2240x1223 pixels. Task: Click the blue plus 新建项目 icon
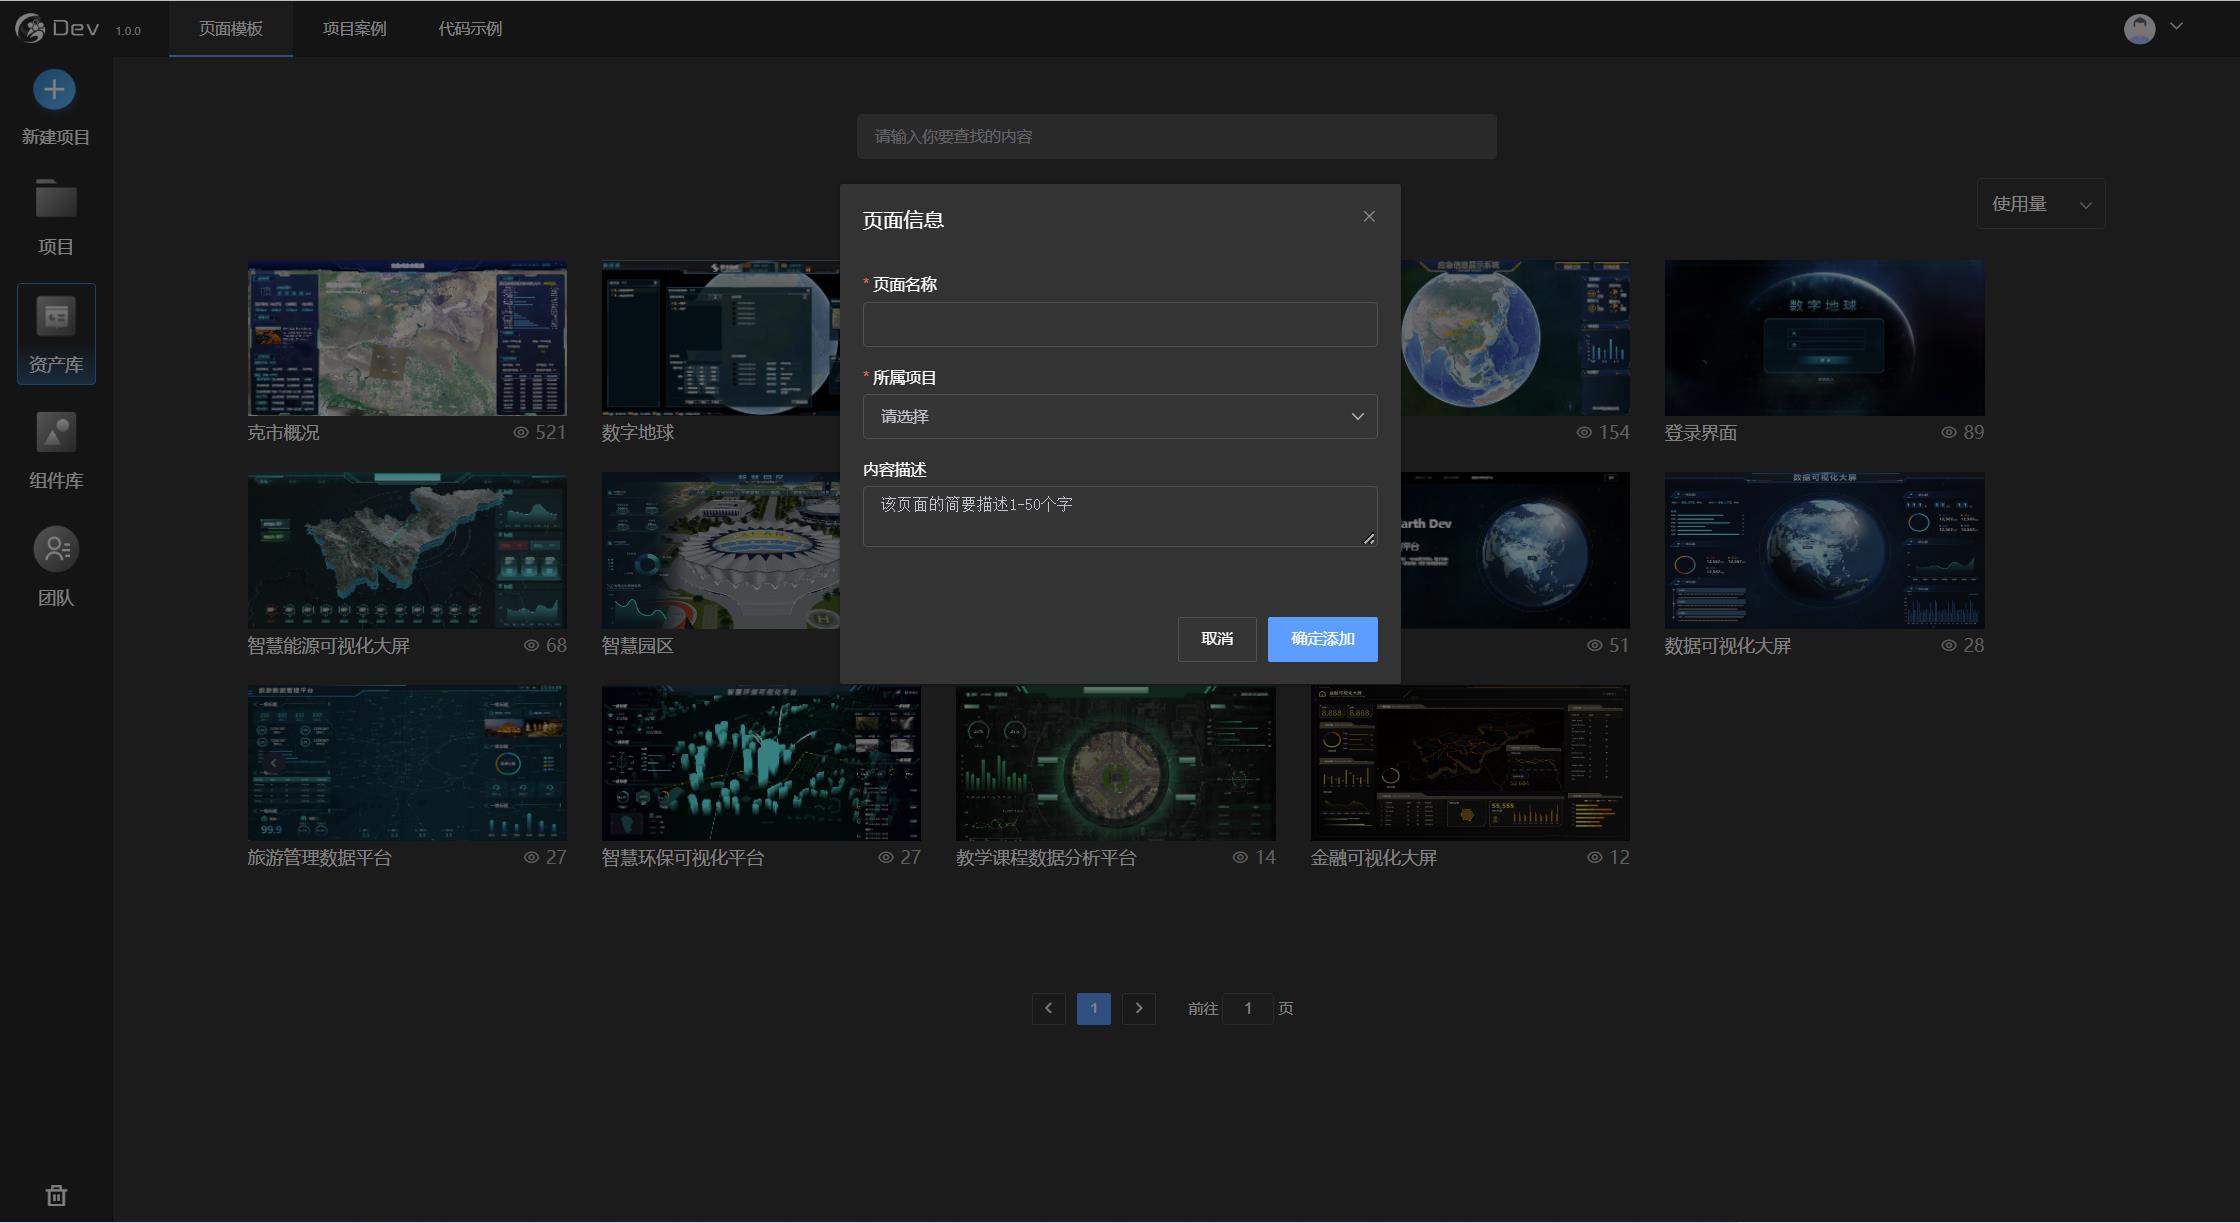(54, 90)
